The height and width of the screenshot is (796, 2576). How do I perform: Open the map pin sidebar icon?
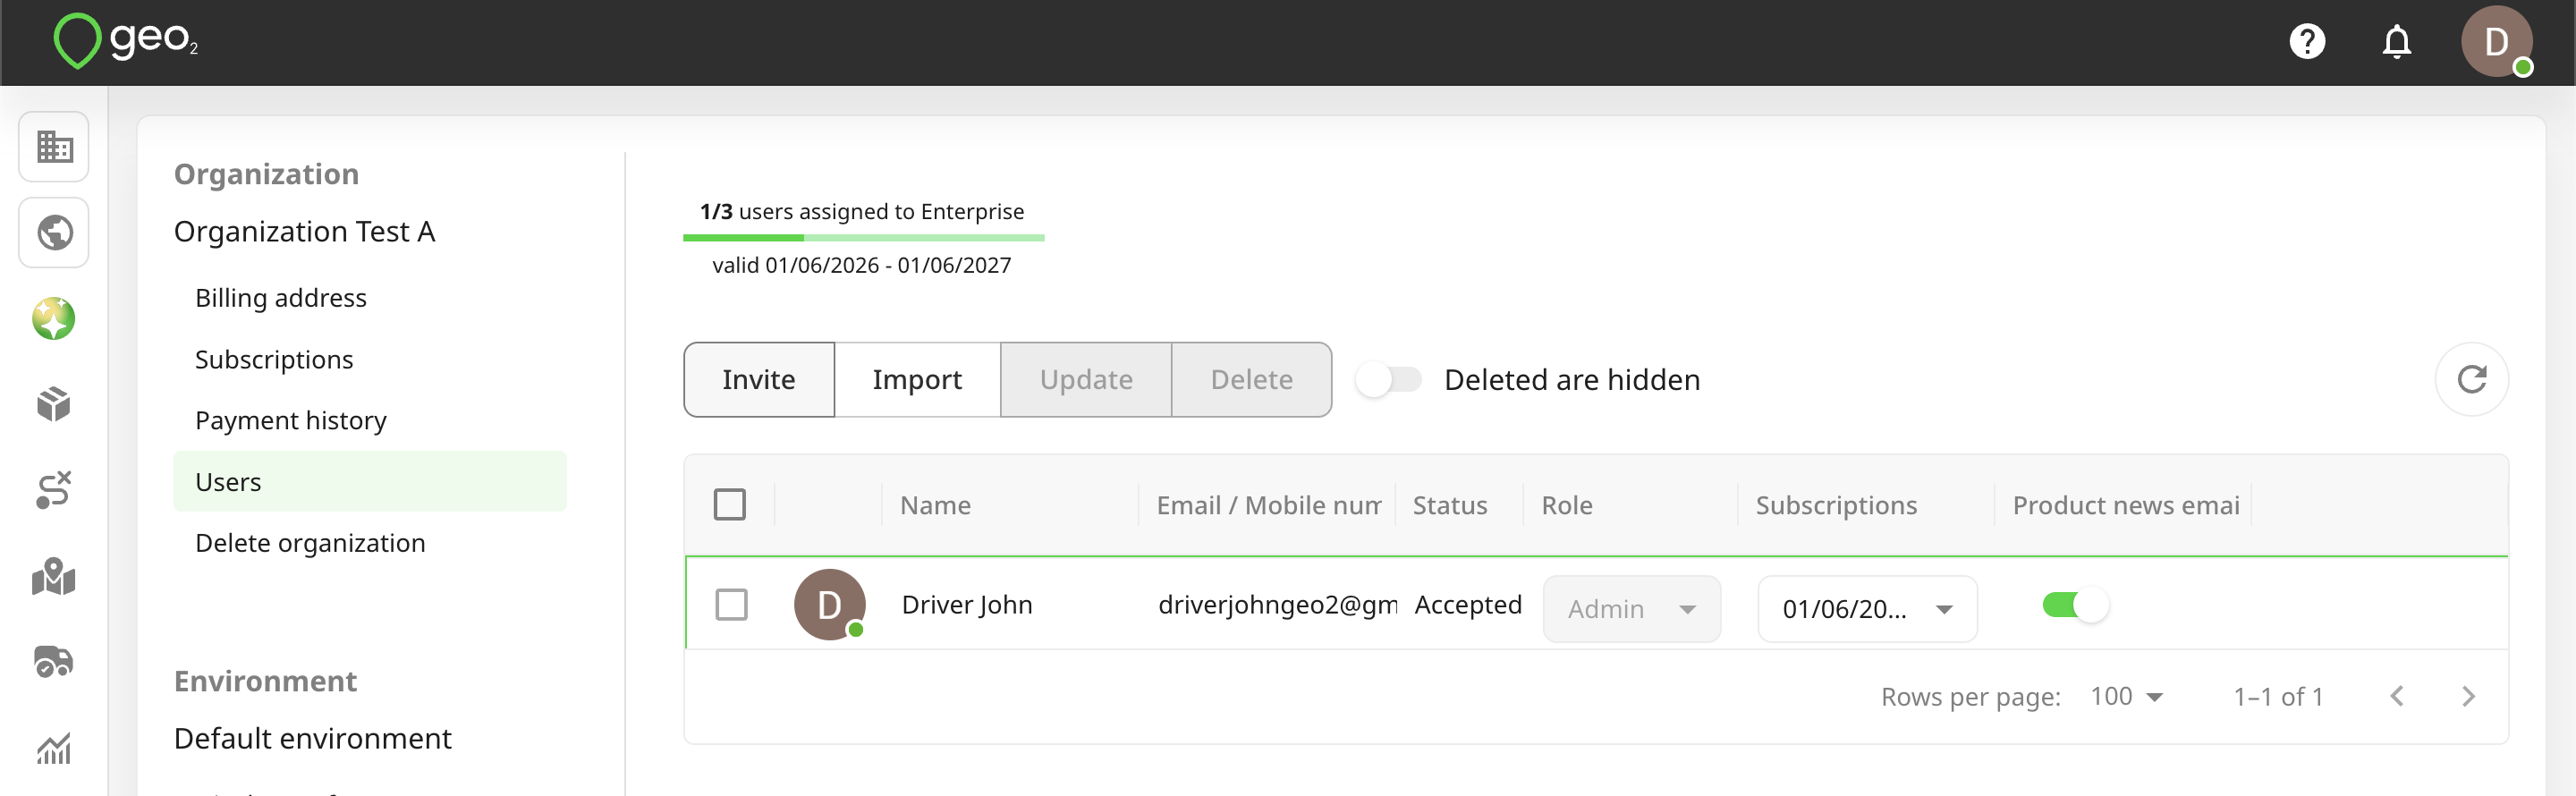click(x=54, y=577)
